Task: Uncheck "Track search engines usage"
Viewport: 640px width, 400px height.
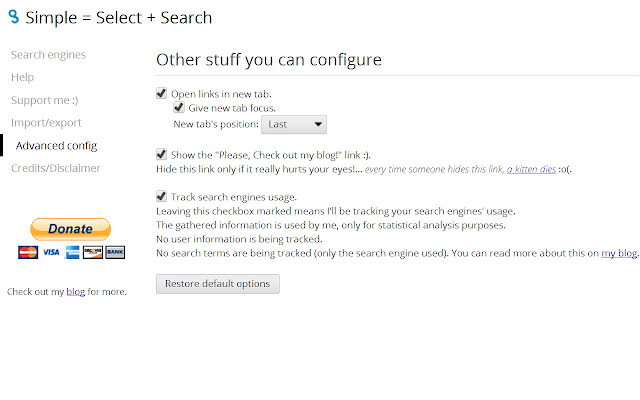Action: [162, 196]
